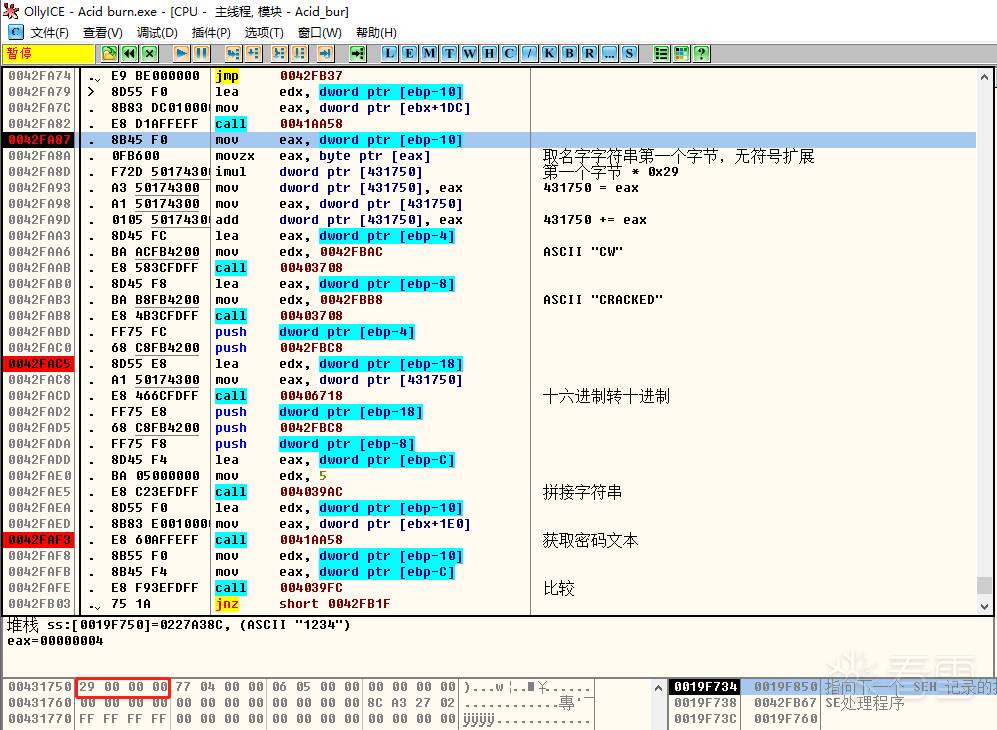Click the Restart program rewind icon
This screenshot has width=997, height=730.
130,53
